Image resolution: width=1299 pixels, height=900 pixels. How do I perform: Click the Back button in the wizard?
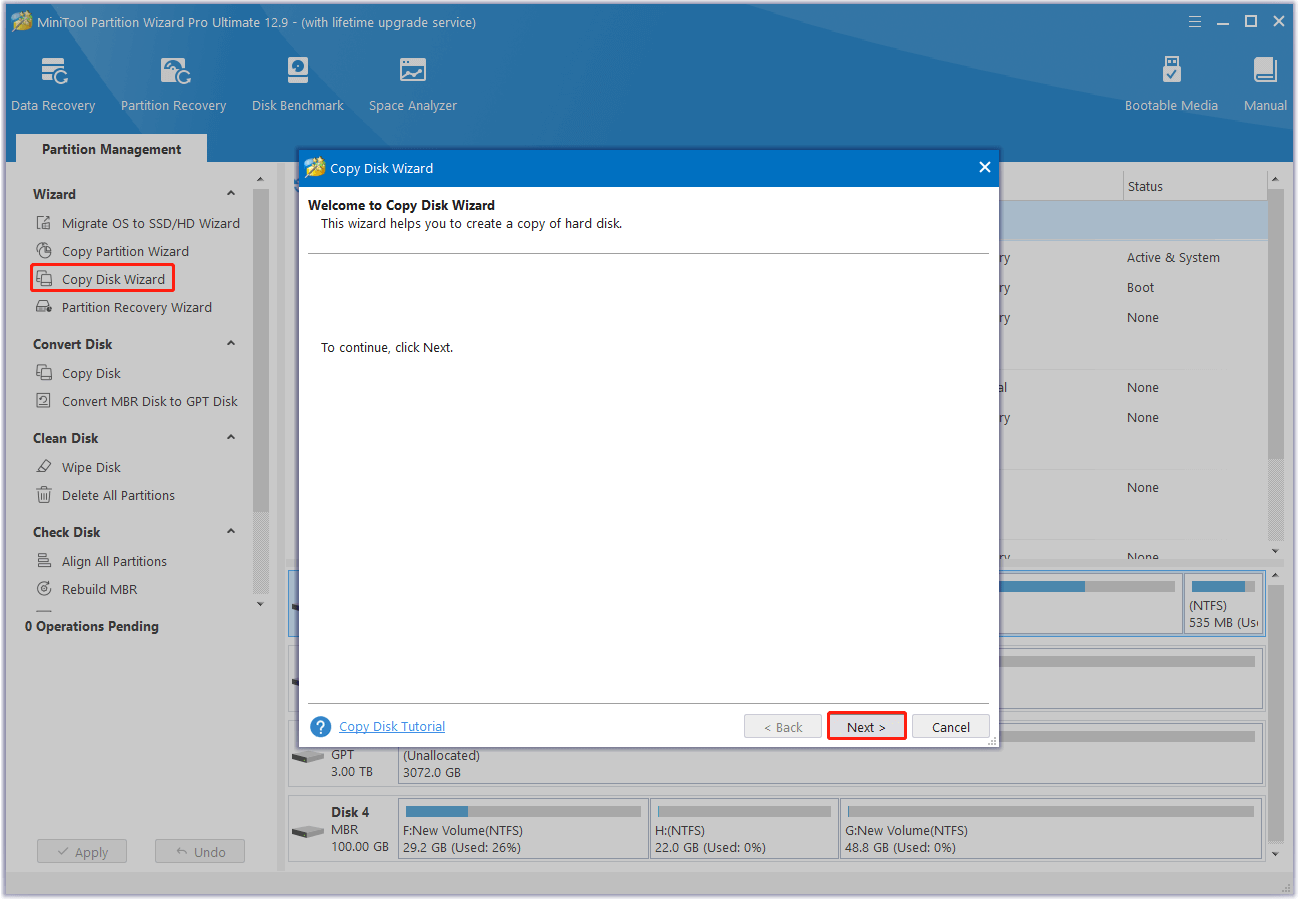[783, 727]
